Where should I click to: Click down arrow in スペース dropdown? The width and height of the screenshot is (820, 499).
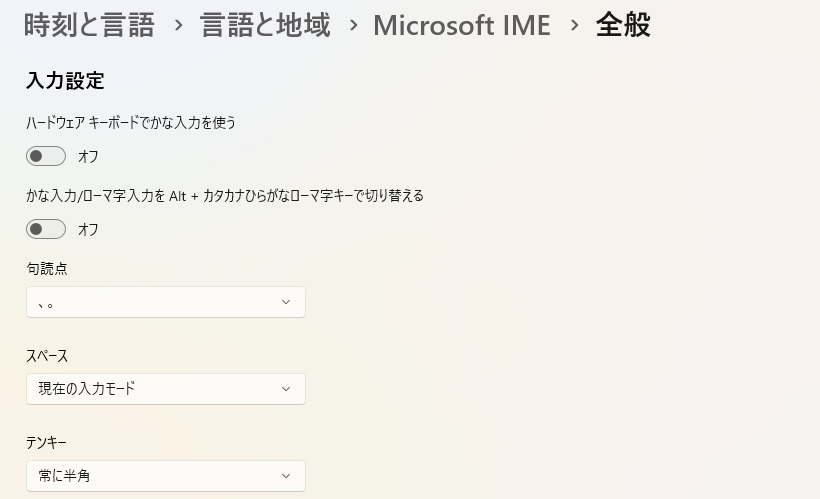tap(286, 389)
